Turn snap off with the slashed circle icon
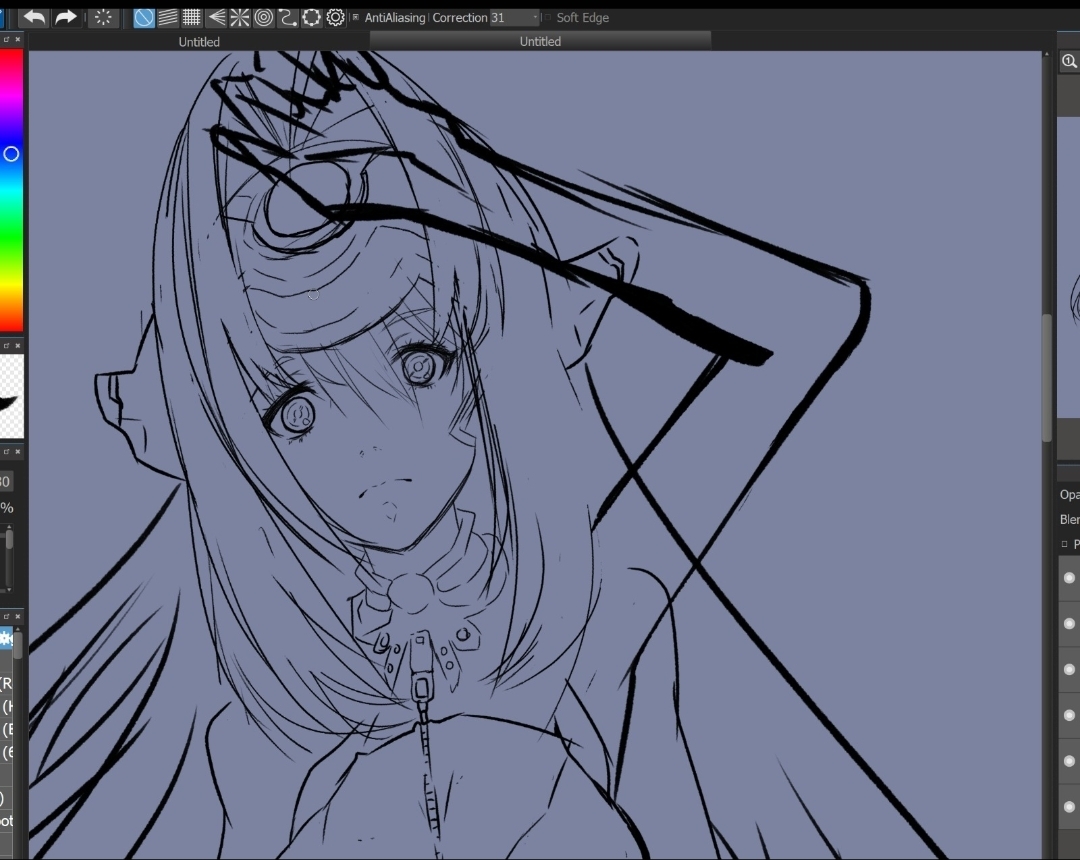This screenshot has width=1080, height=860. (x=143, y=17)
